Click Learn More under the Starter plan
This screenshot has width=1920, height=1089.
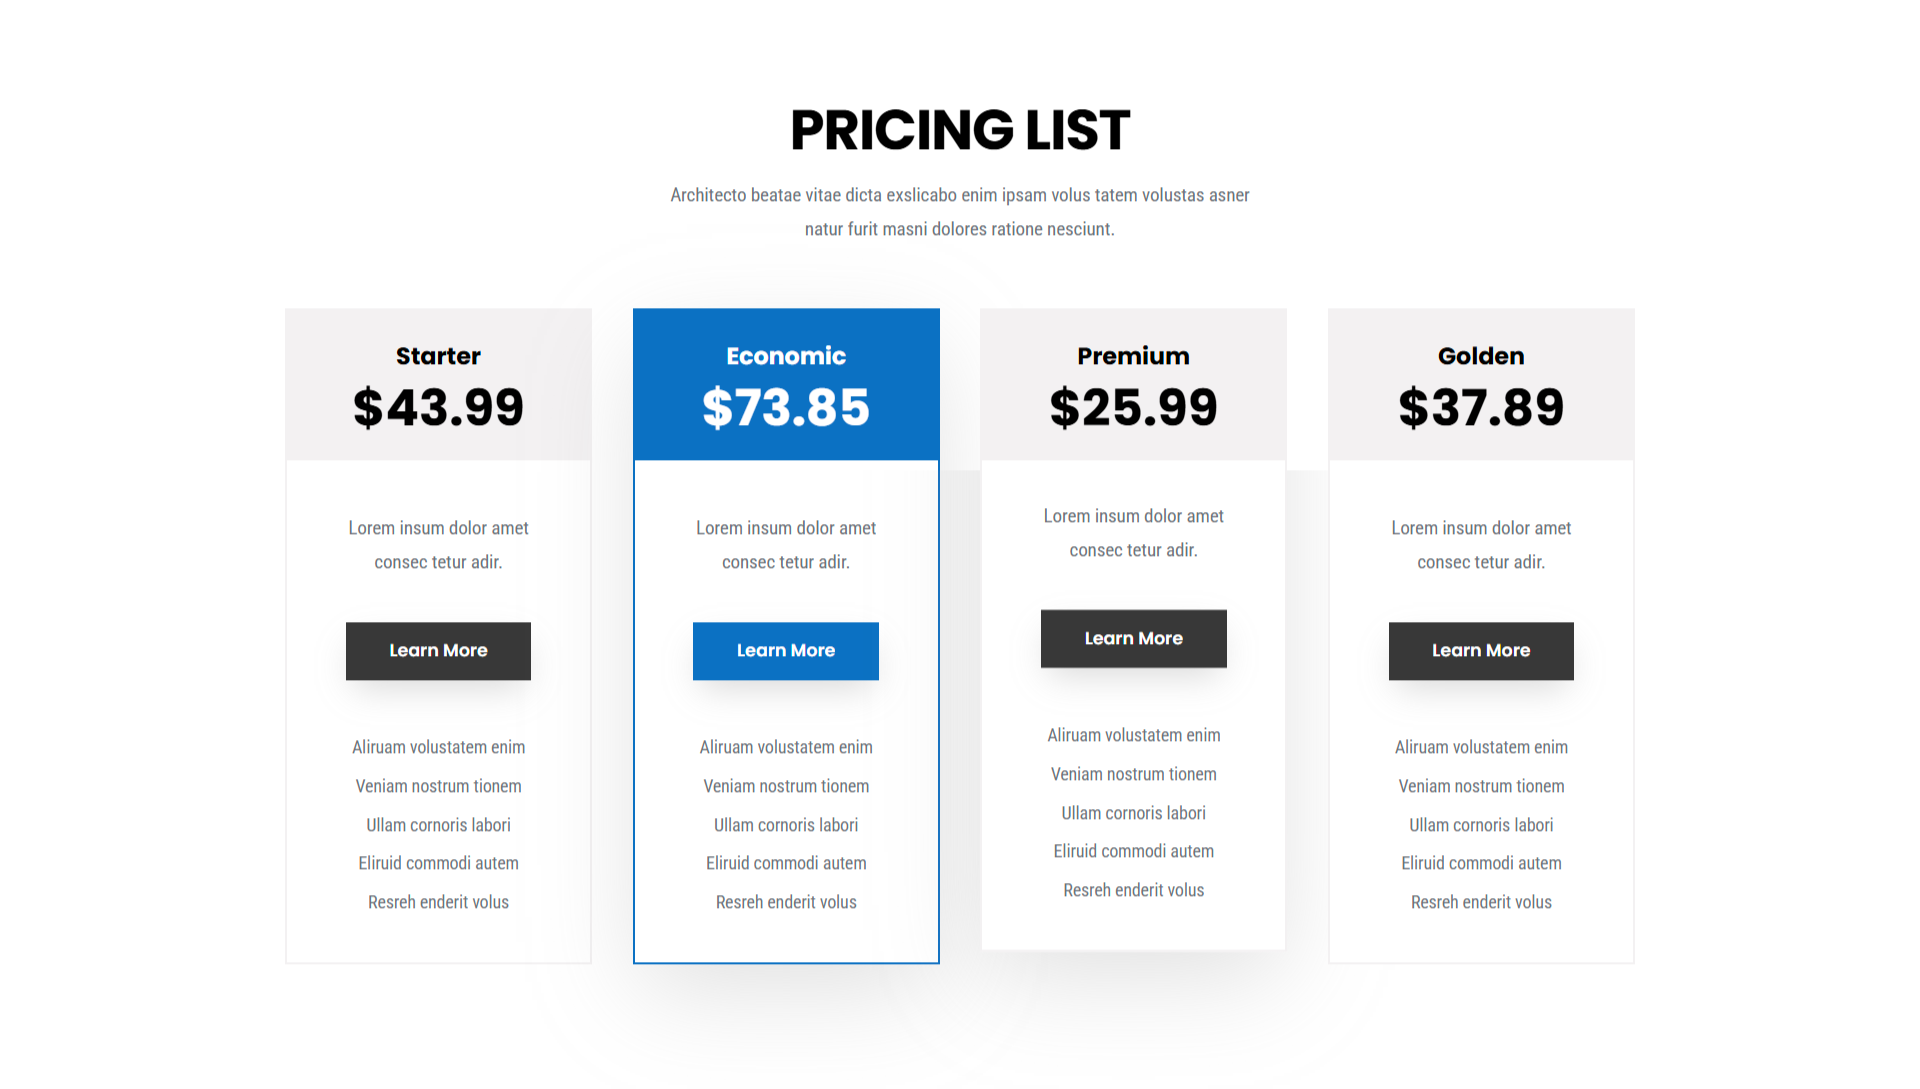click(438, 651)
